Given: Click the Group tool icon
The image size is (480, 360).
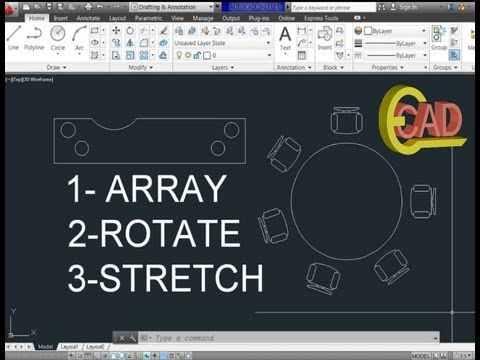Looking at the screenshot, I should point(439,37).
